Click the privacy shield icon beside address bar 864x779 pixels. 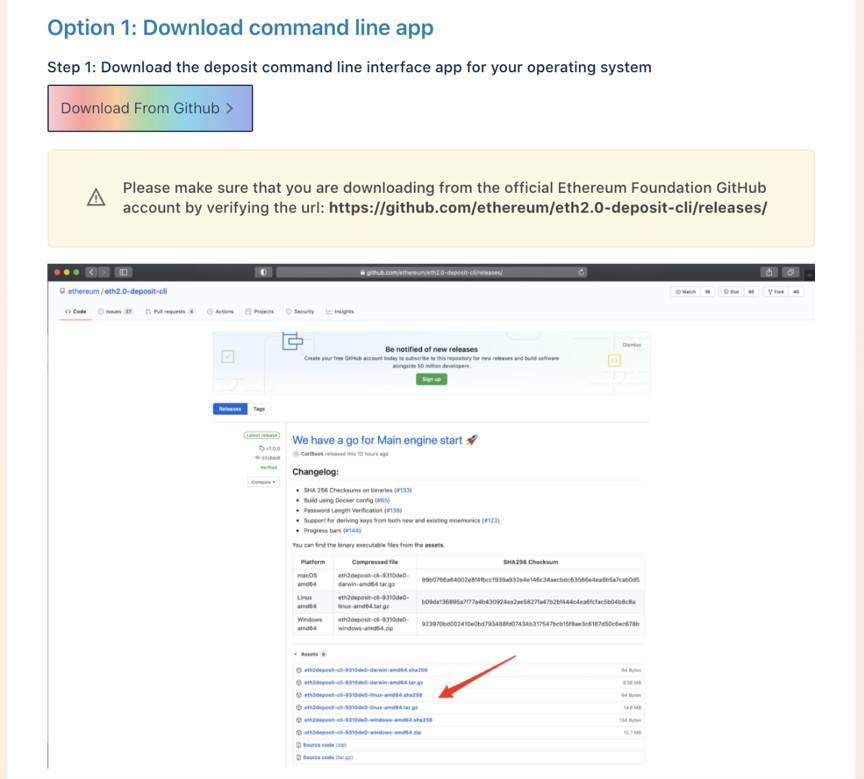pos(263,272)
